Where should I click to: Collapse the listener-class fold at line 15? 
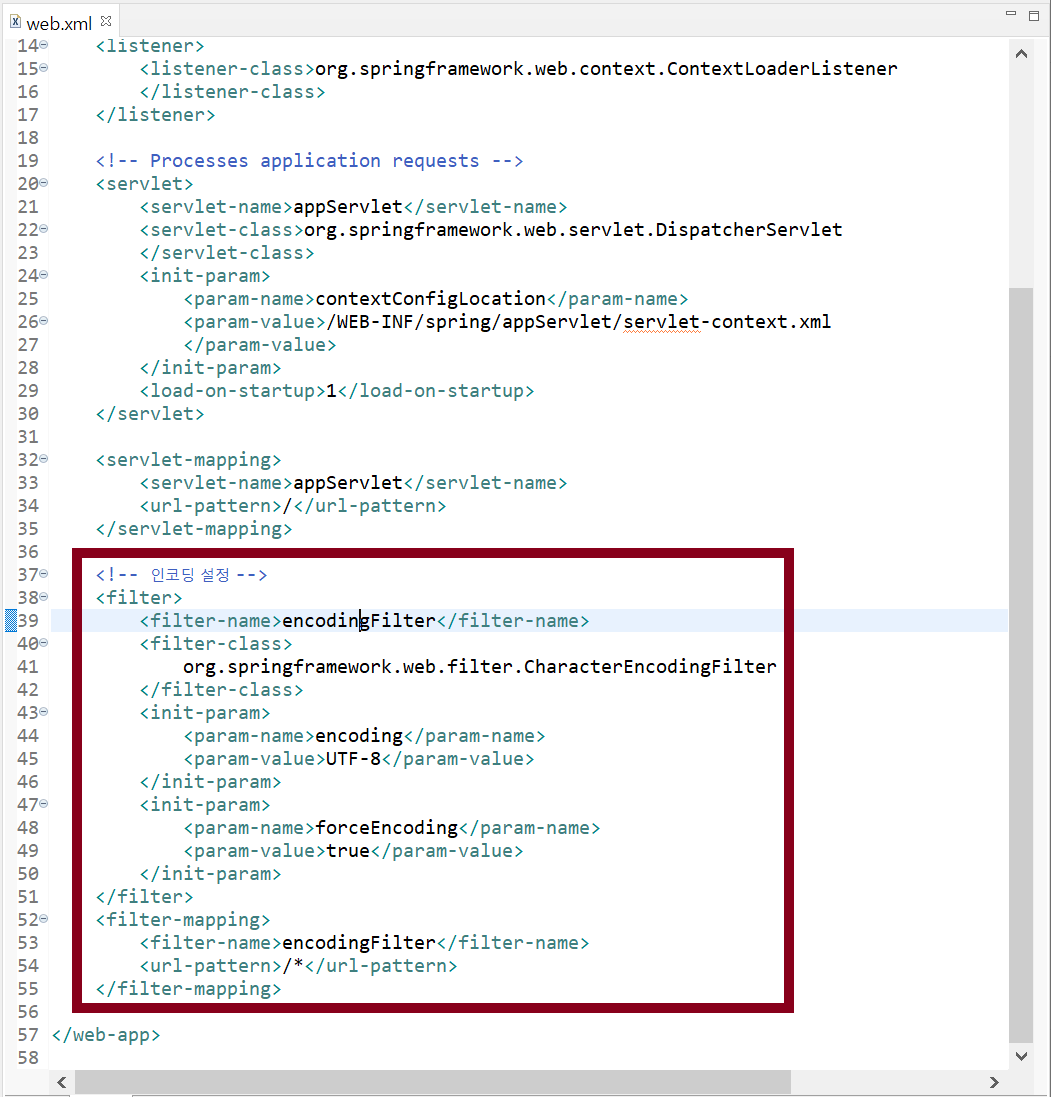(43, 68)
